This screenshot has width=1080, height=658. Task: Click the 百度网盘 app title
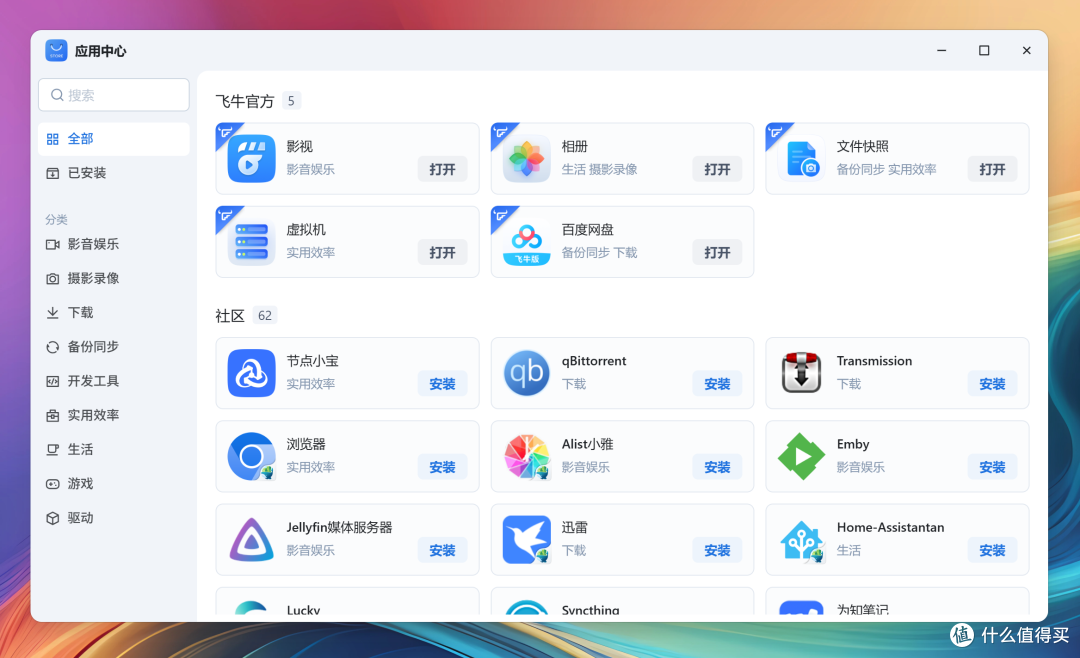(x=587, y=229)
